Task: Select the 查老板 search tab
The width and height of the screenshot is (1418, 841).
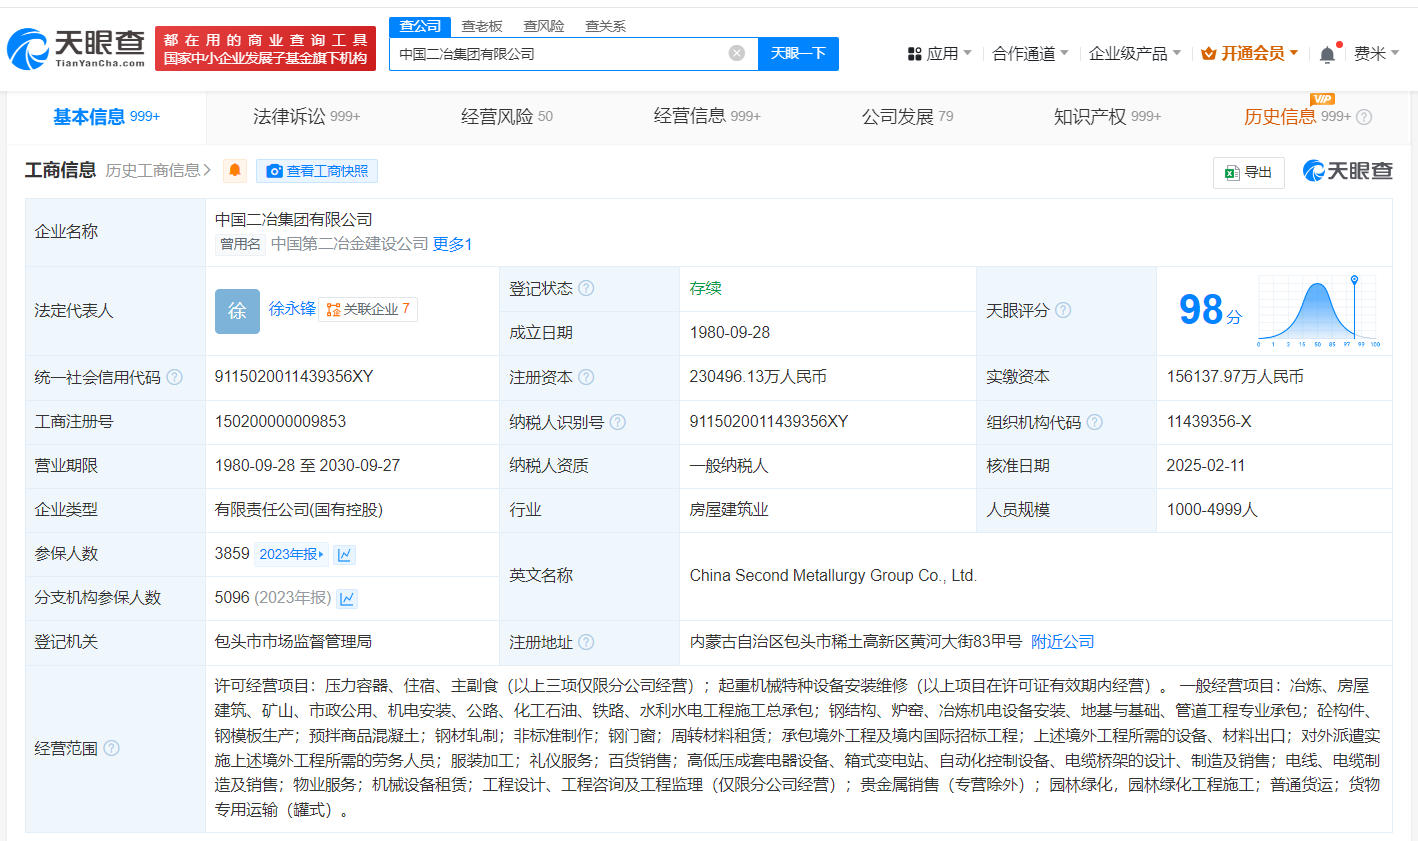Action: tap(482, 26)
